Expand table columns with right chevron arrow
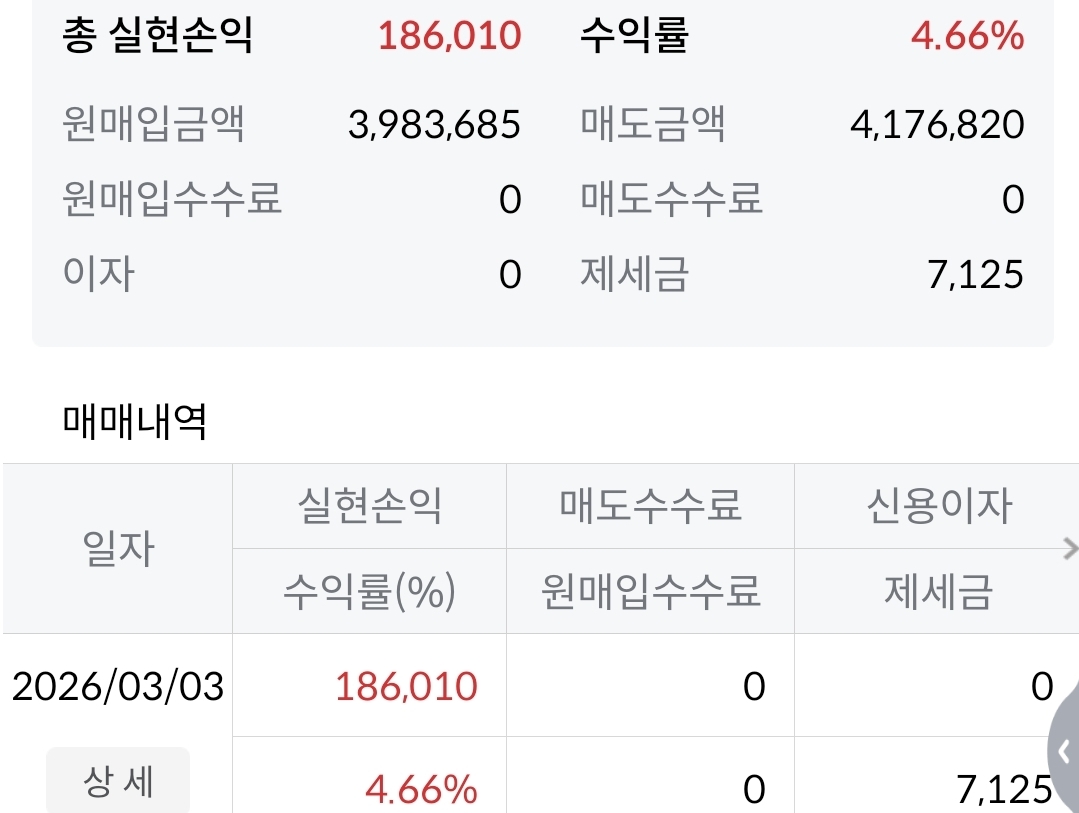This screenshot has width=1079, height=813. click(x=1069, y=549)
